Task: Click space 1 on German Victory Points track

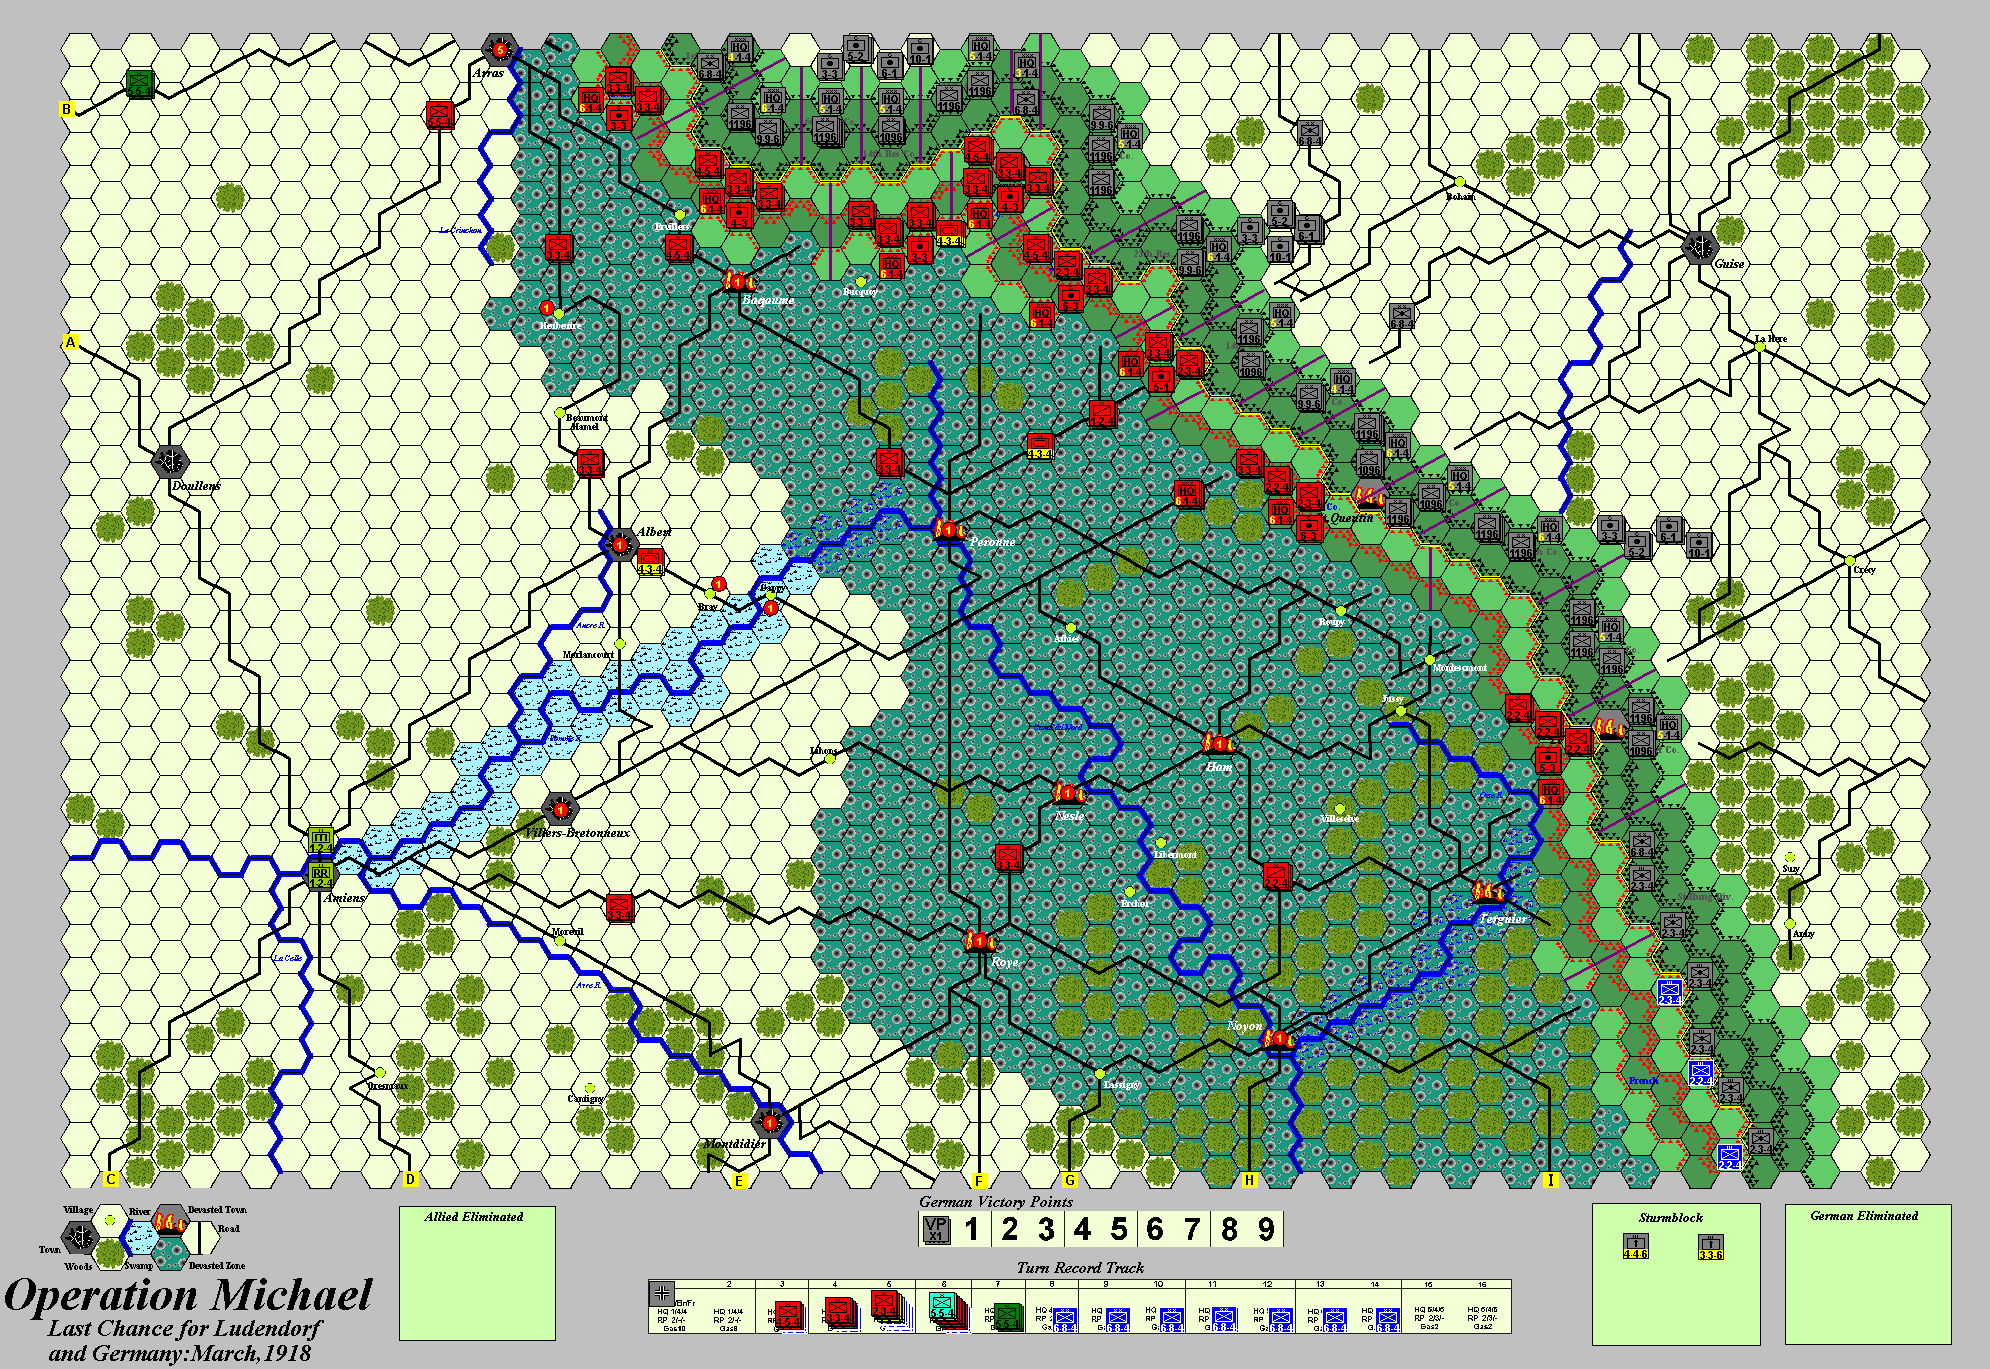Action: (x=971, y=1229)
